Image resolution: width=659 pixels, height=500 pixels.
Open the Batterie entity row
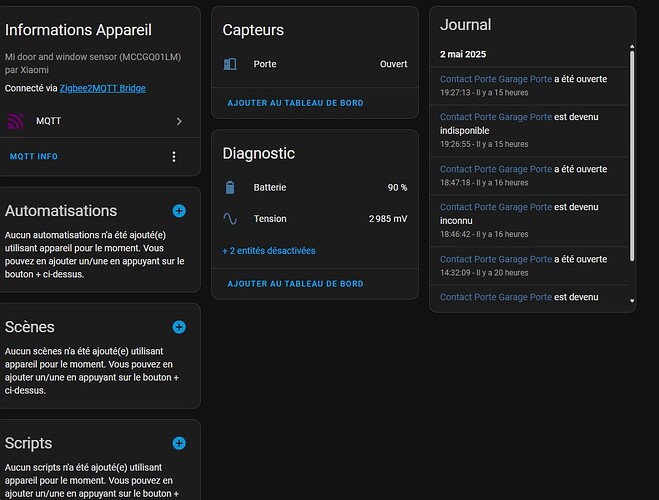coord(315,187)
